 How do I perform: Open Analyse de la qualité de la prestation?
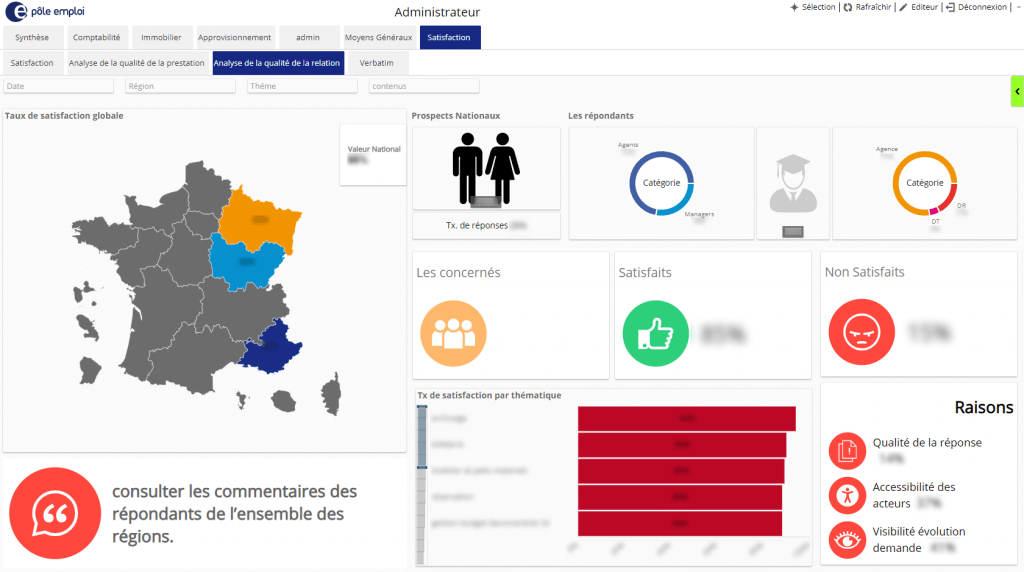click(136, 63)
